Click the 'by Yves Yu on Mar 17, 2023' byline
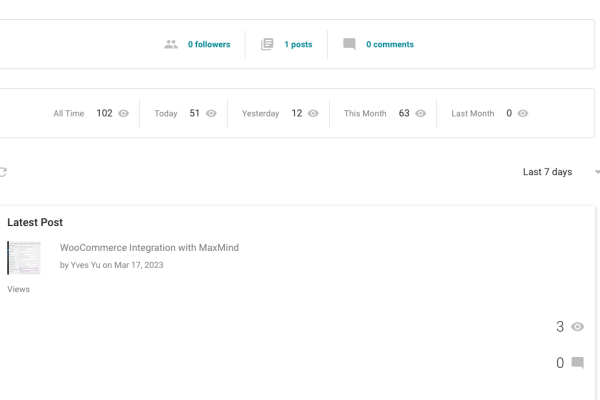600x400 pixels. (111, 265)
